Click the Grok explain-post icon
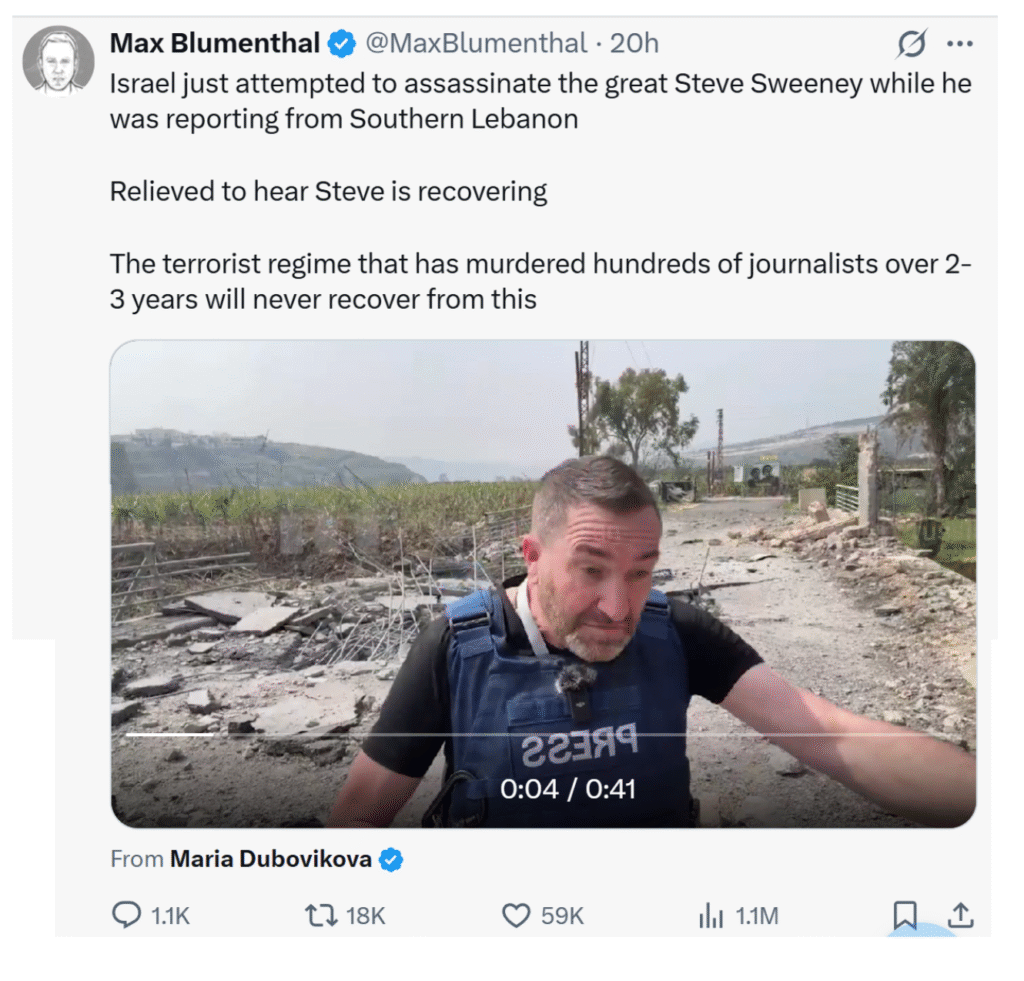1024x981 pixels. tap(911, 44)
